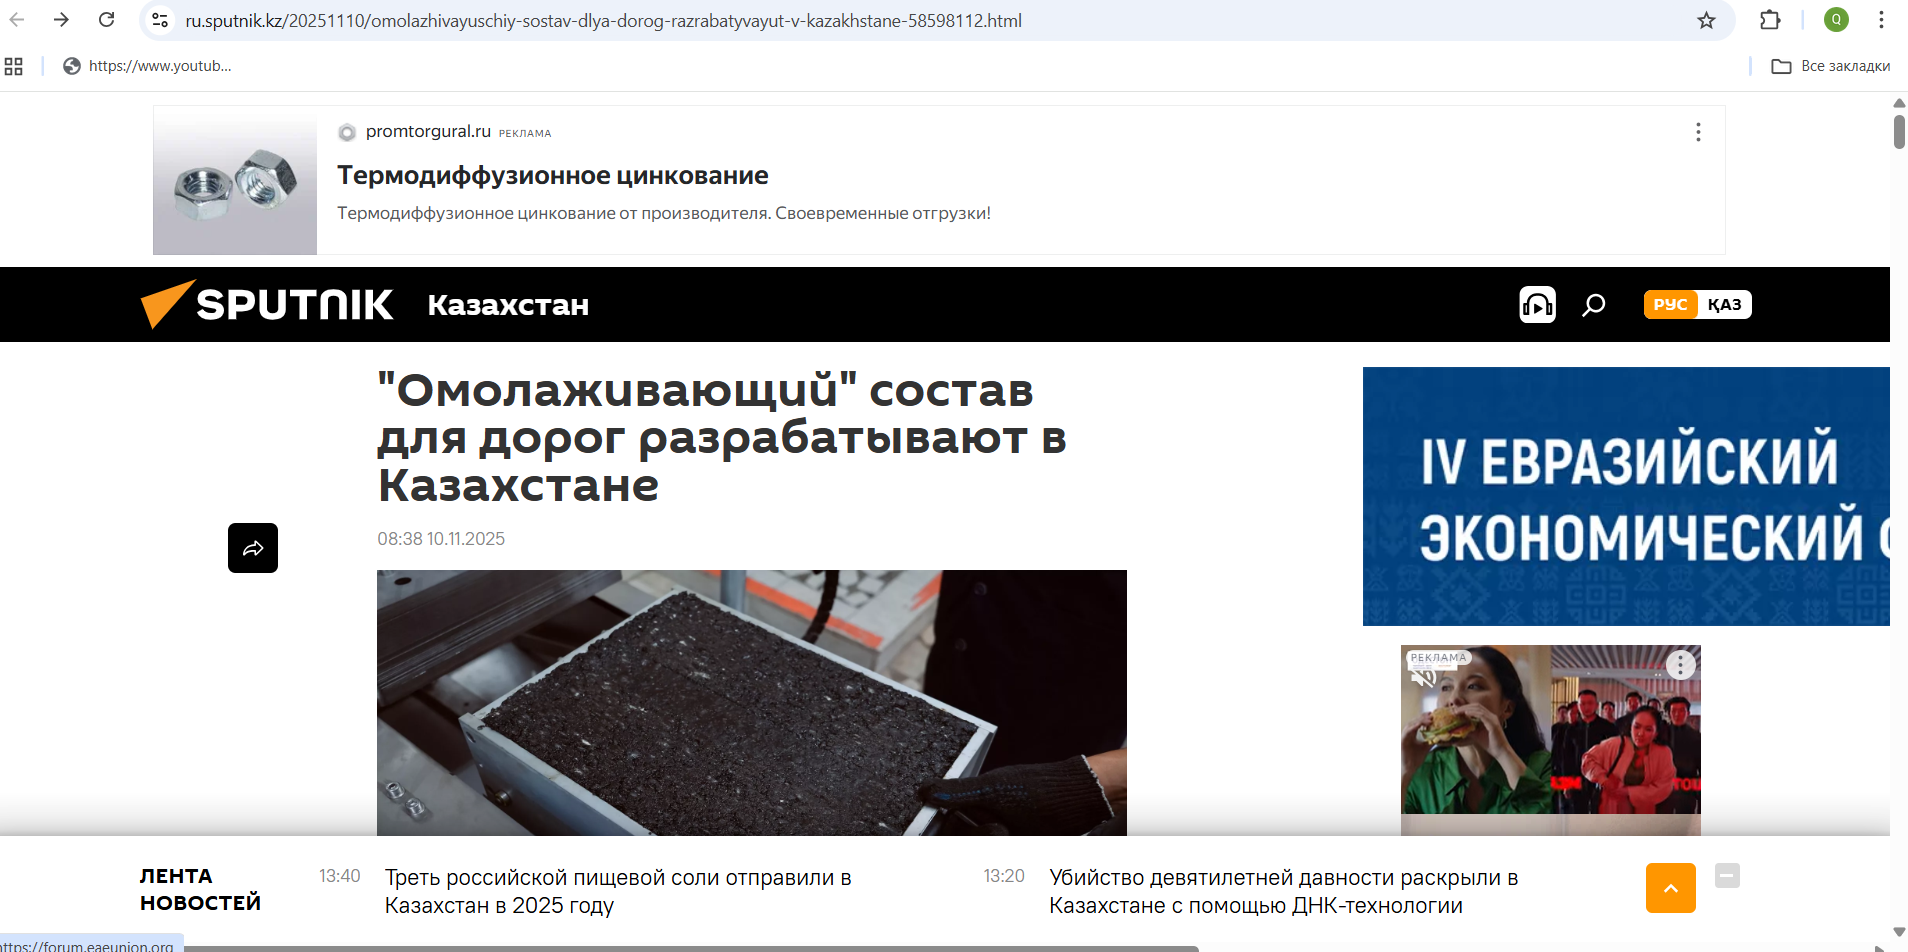Open site search with magnifier icon
The image size is (1908, 952).
[x=1594, y=304]
